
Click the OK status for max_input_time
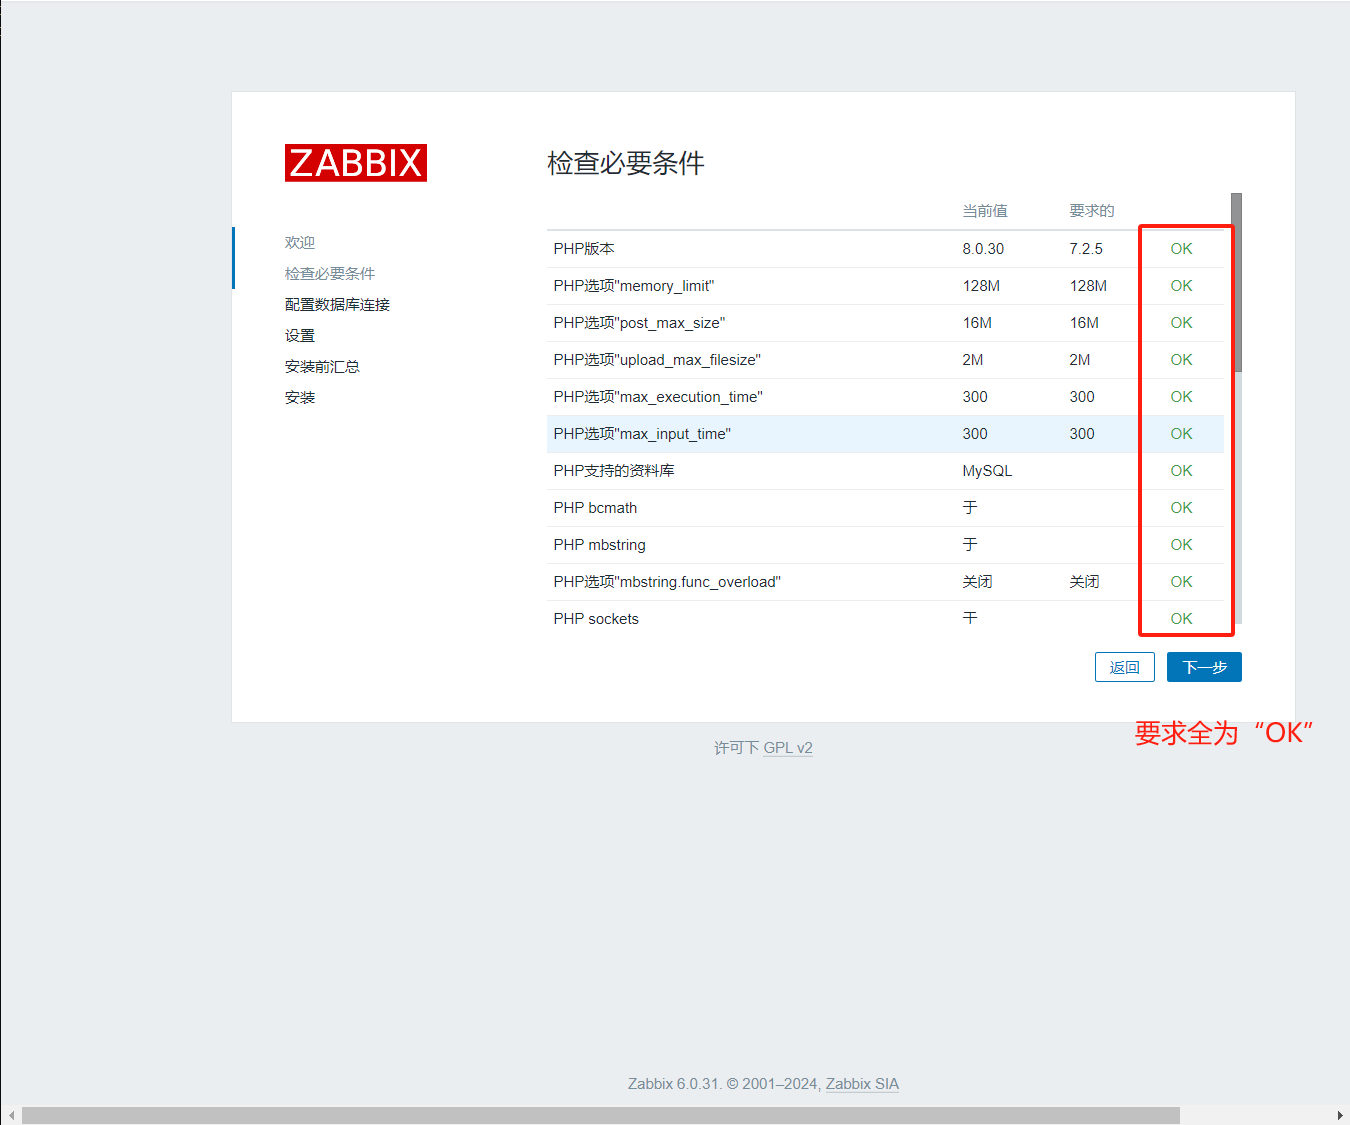pyautogui.click(x=1181, y=434)
